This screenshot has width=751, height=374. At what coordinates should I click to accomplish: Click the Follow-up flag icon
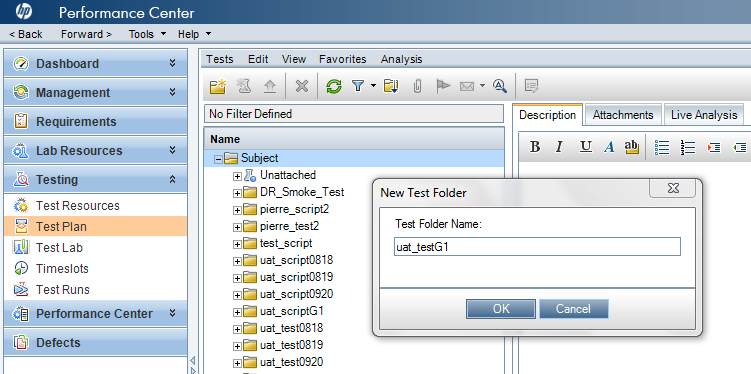(444, 86)
